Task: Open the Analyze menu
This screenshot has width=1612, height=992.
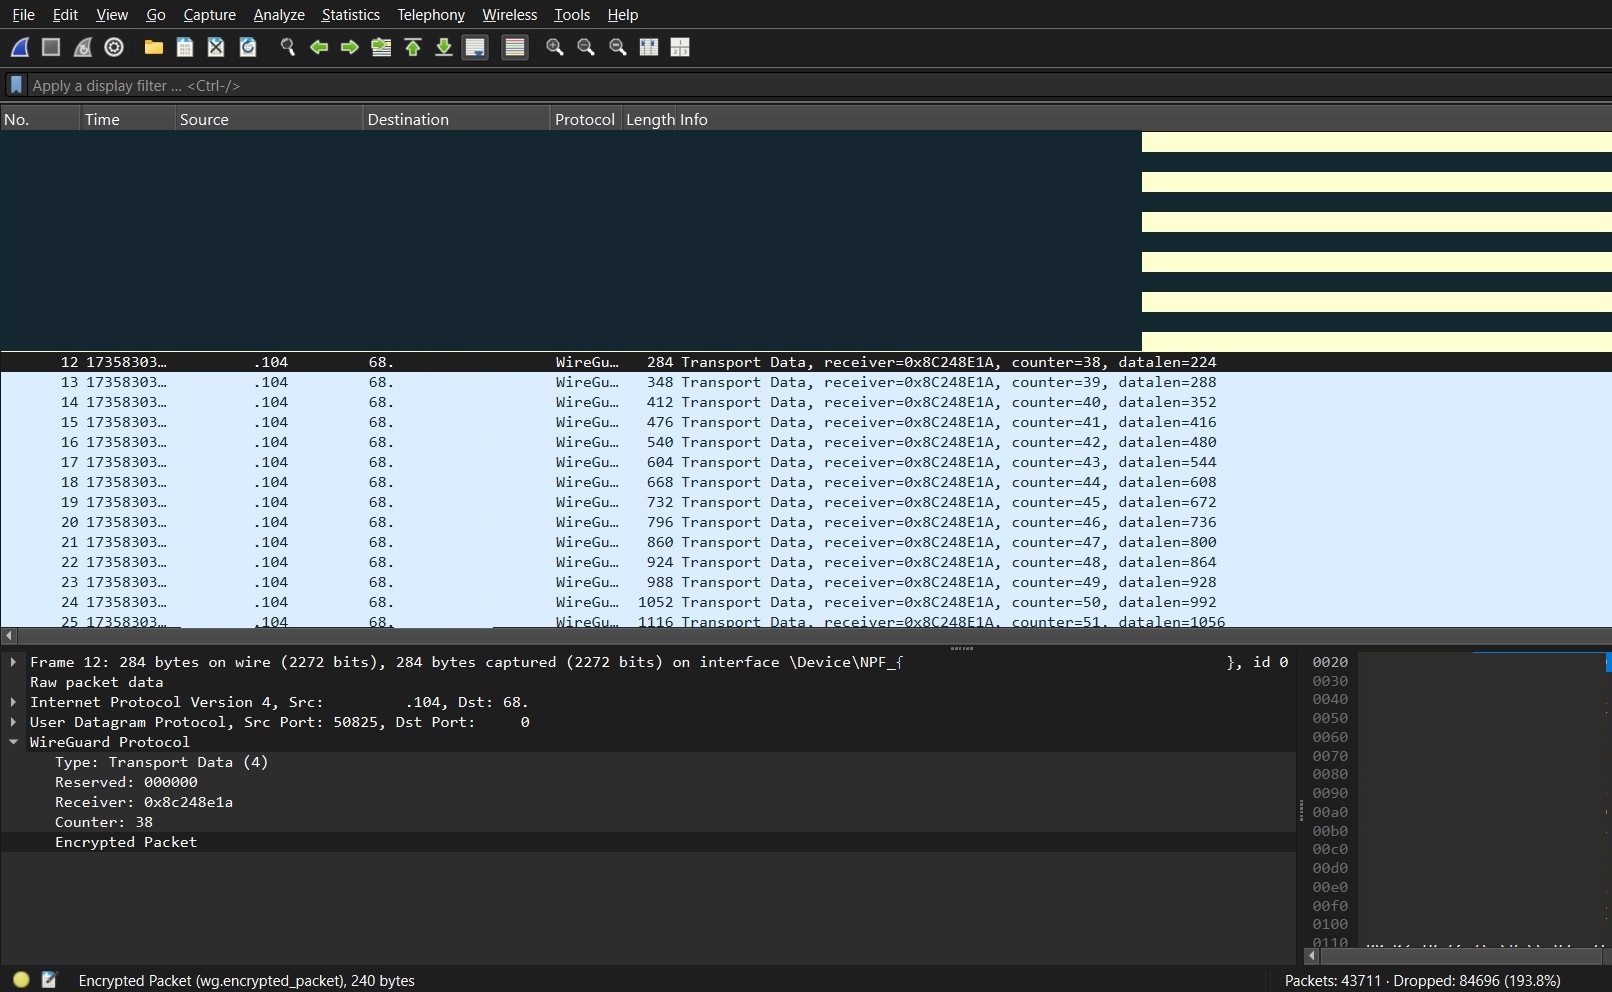Action: pos(279,14)
